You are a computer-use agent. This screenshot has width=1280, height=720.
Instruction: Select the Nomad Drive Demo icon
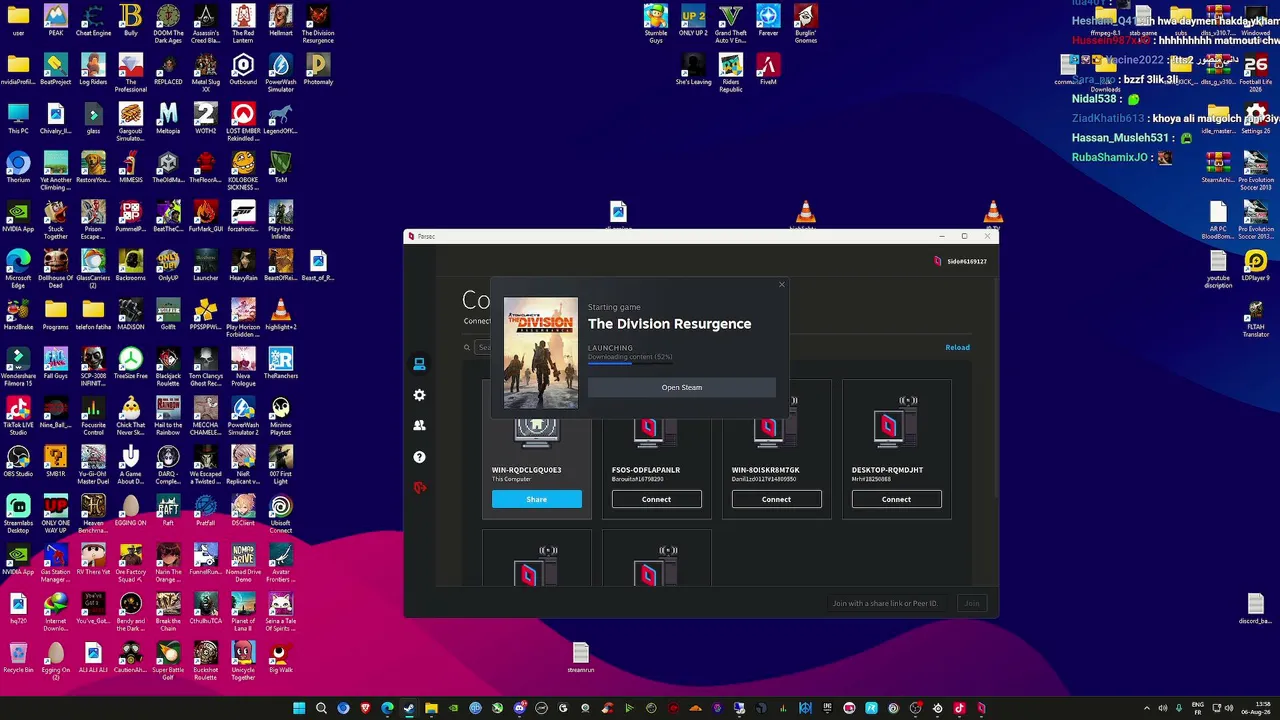pos(243,563)
